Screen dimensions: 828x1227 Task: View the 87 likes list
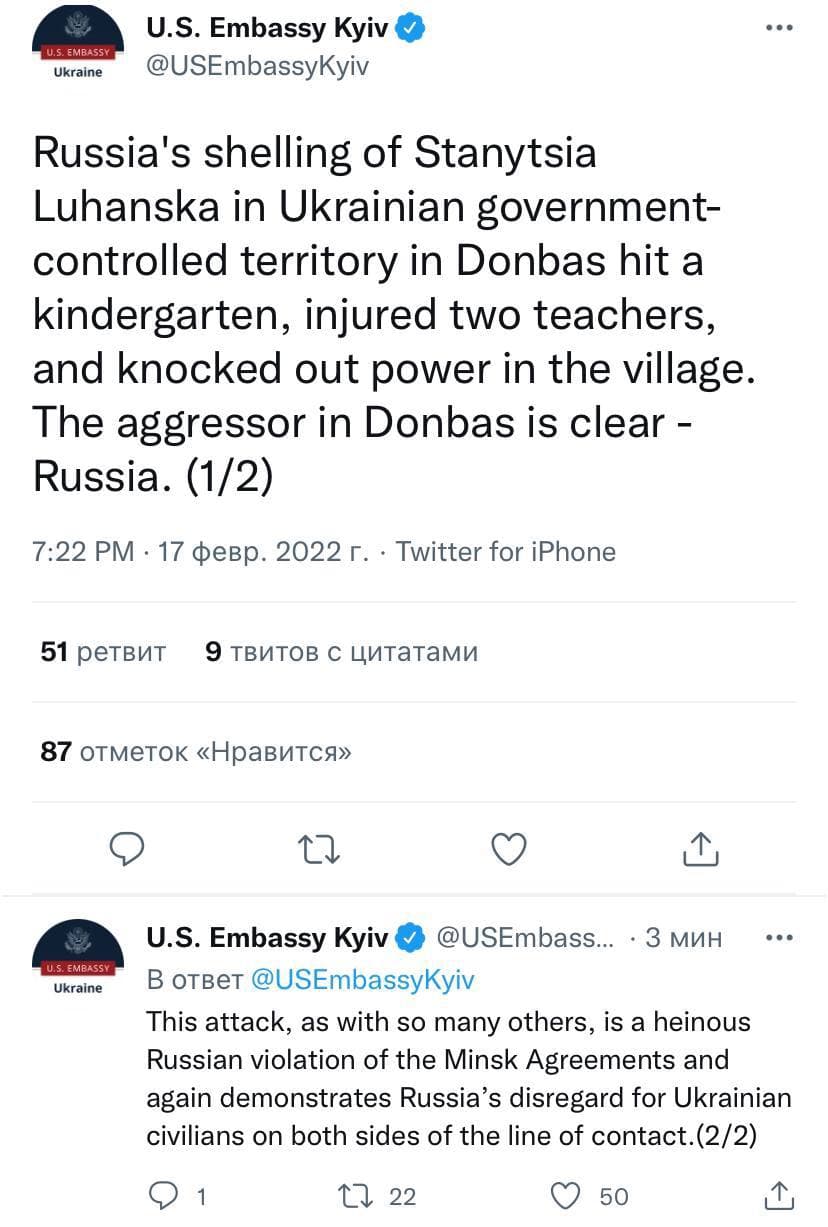tap(196, 751)
